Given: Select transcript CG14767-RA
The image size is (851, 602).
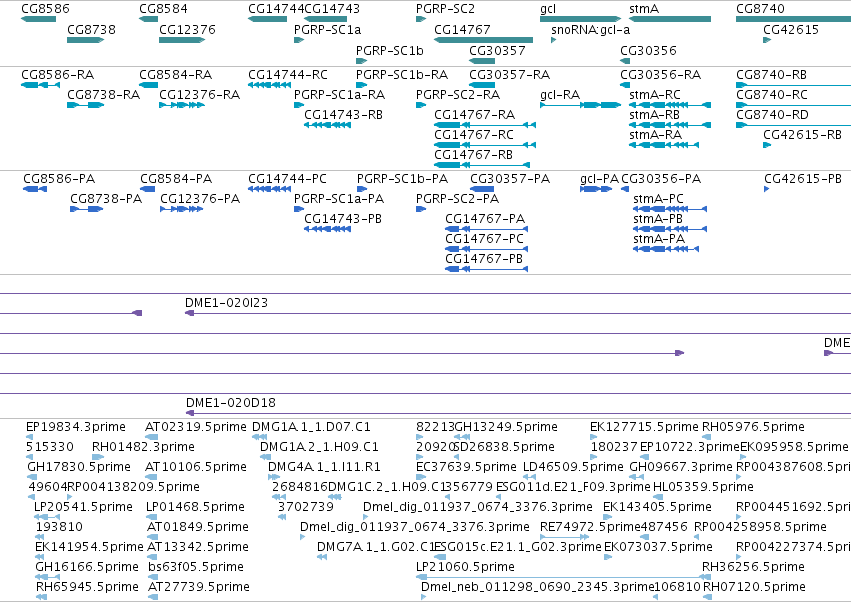Looking at the screenshot, I should [485, 125].
